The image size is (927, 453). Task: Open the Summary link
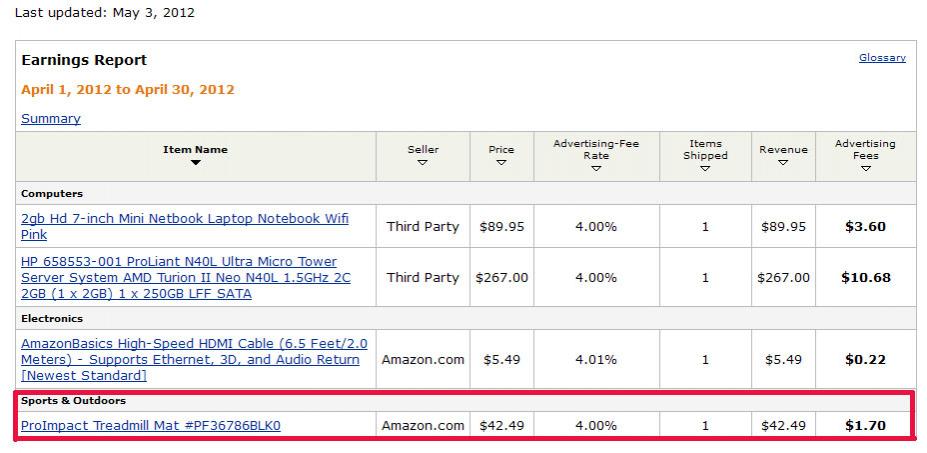(51, 118)
